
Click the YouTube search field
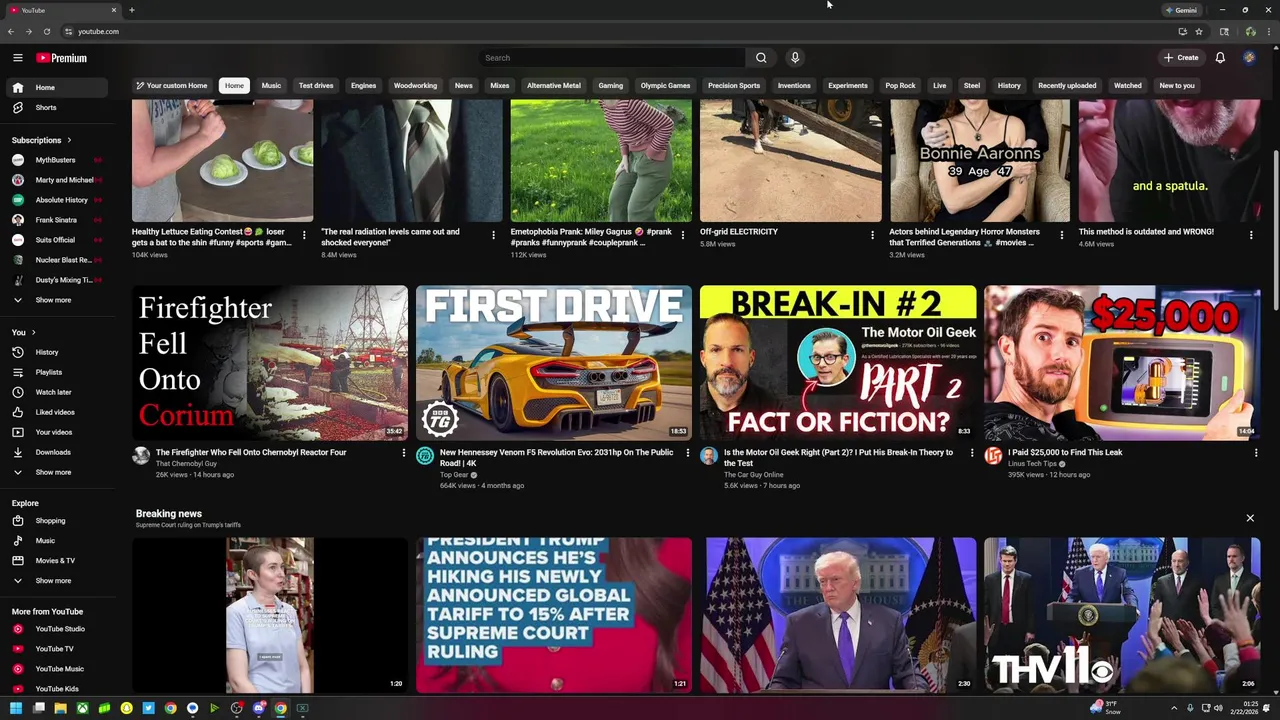coord(612,58)
